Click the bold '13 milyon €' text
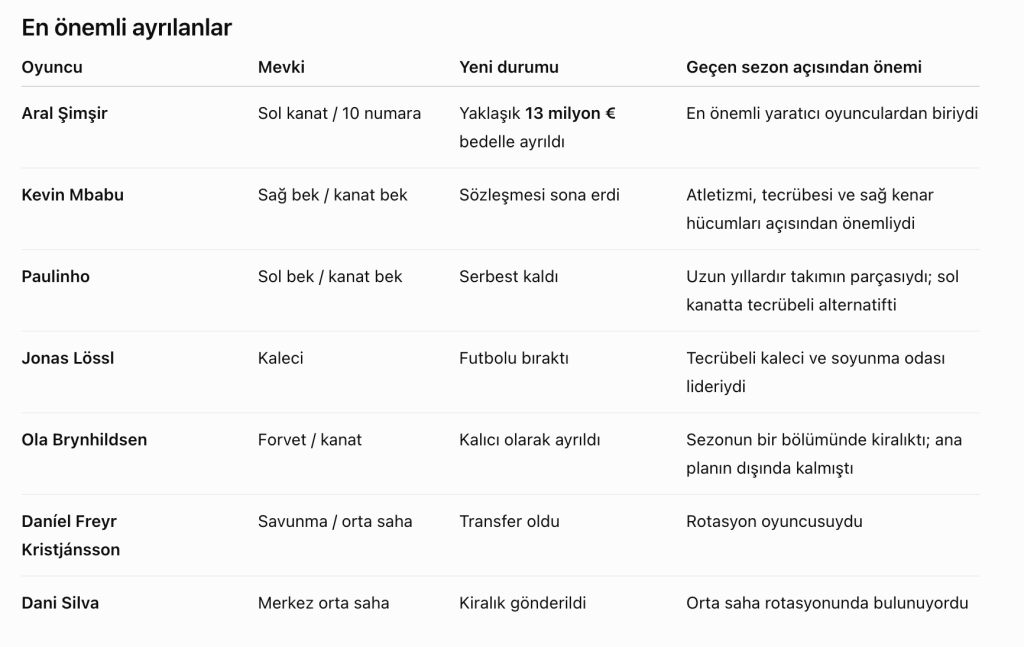This screenshot has width=1024, height=647. [570, 114]
